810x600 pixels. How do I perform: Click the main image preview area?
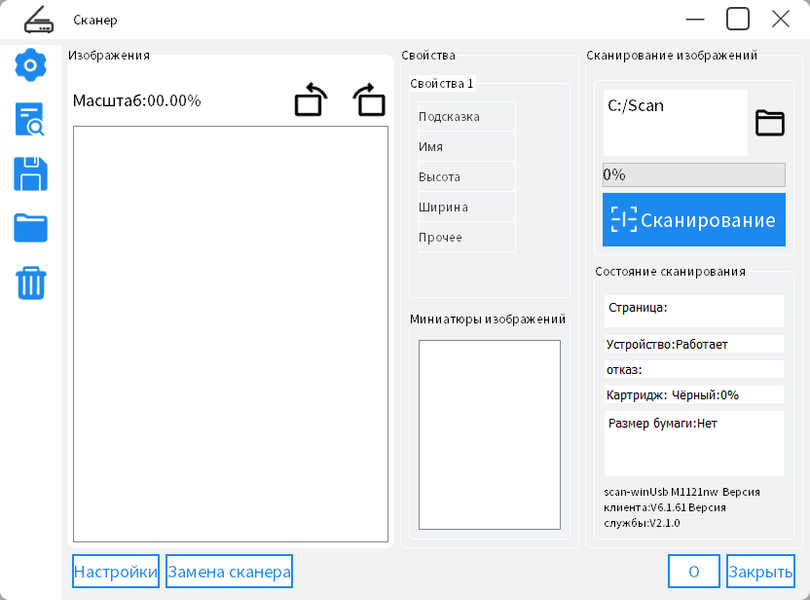coord(230,334)
